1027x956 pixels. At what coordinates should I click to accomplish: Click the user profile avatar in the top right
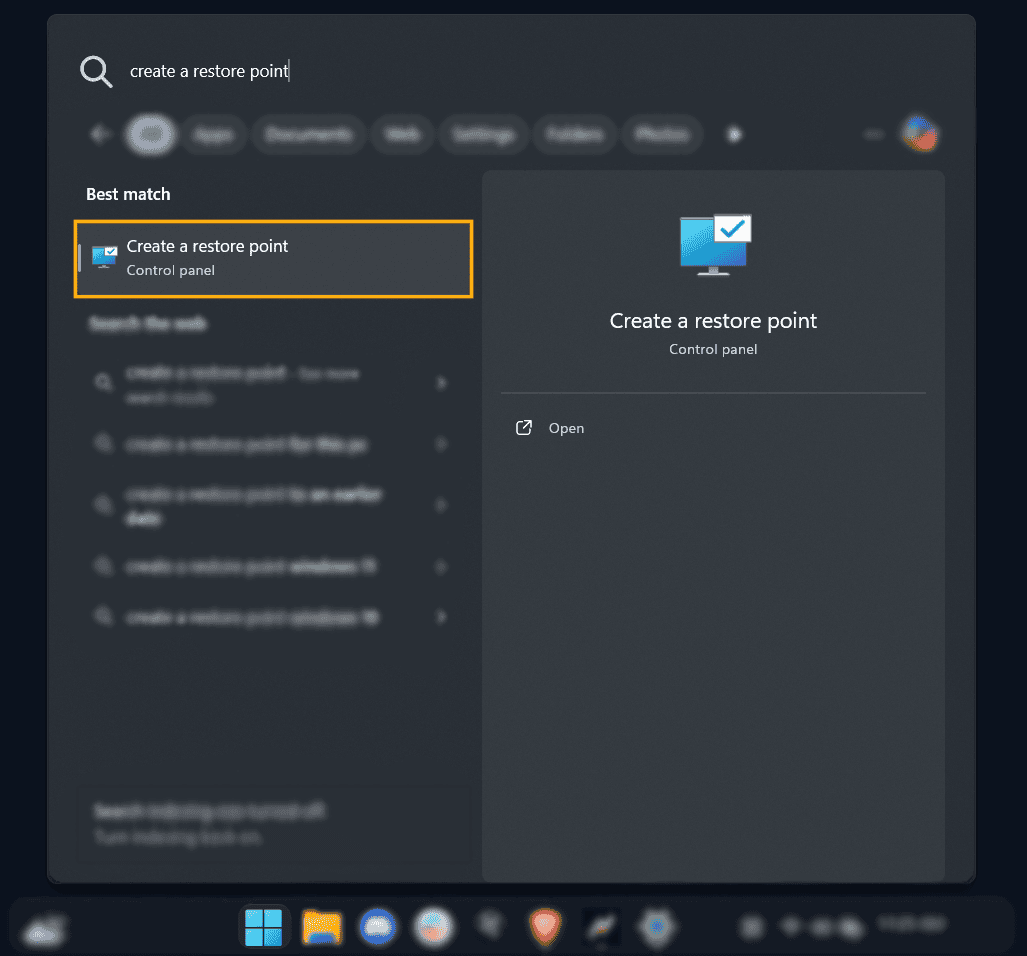point(919,133)
